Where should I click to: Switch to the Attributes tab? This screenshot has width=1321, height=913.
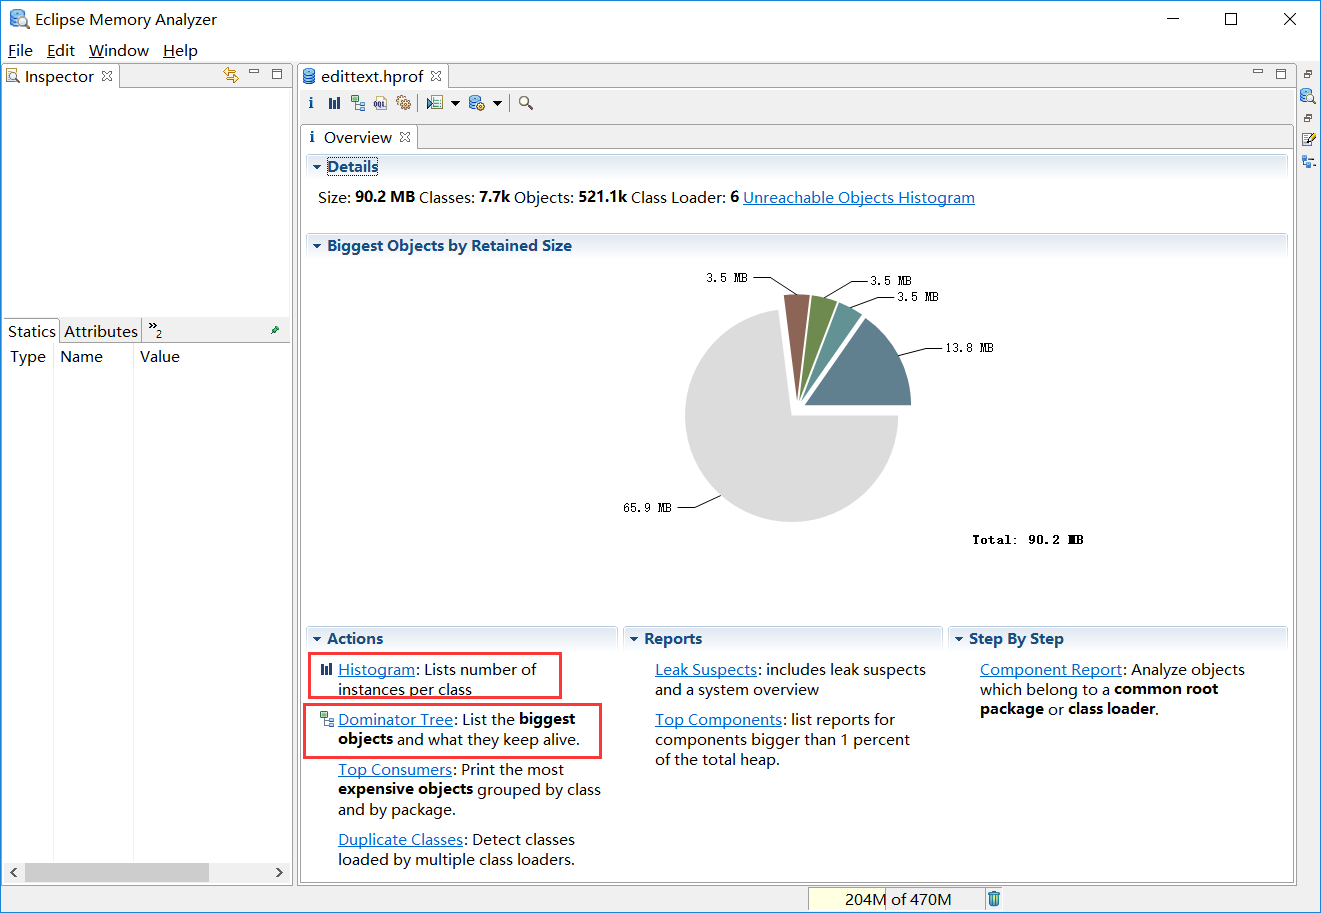tap(101, 331)
